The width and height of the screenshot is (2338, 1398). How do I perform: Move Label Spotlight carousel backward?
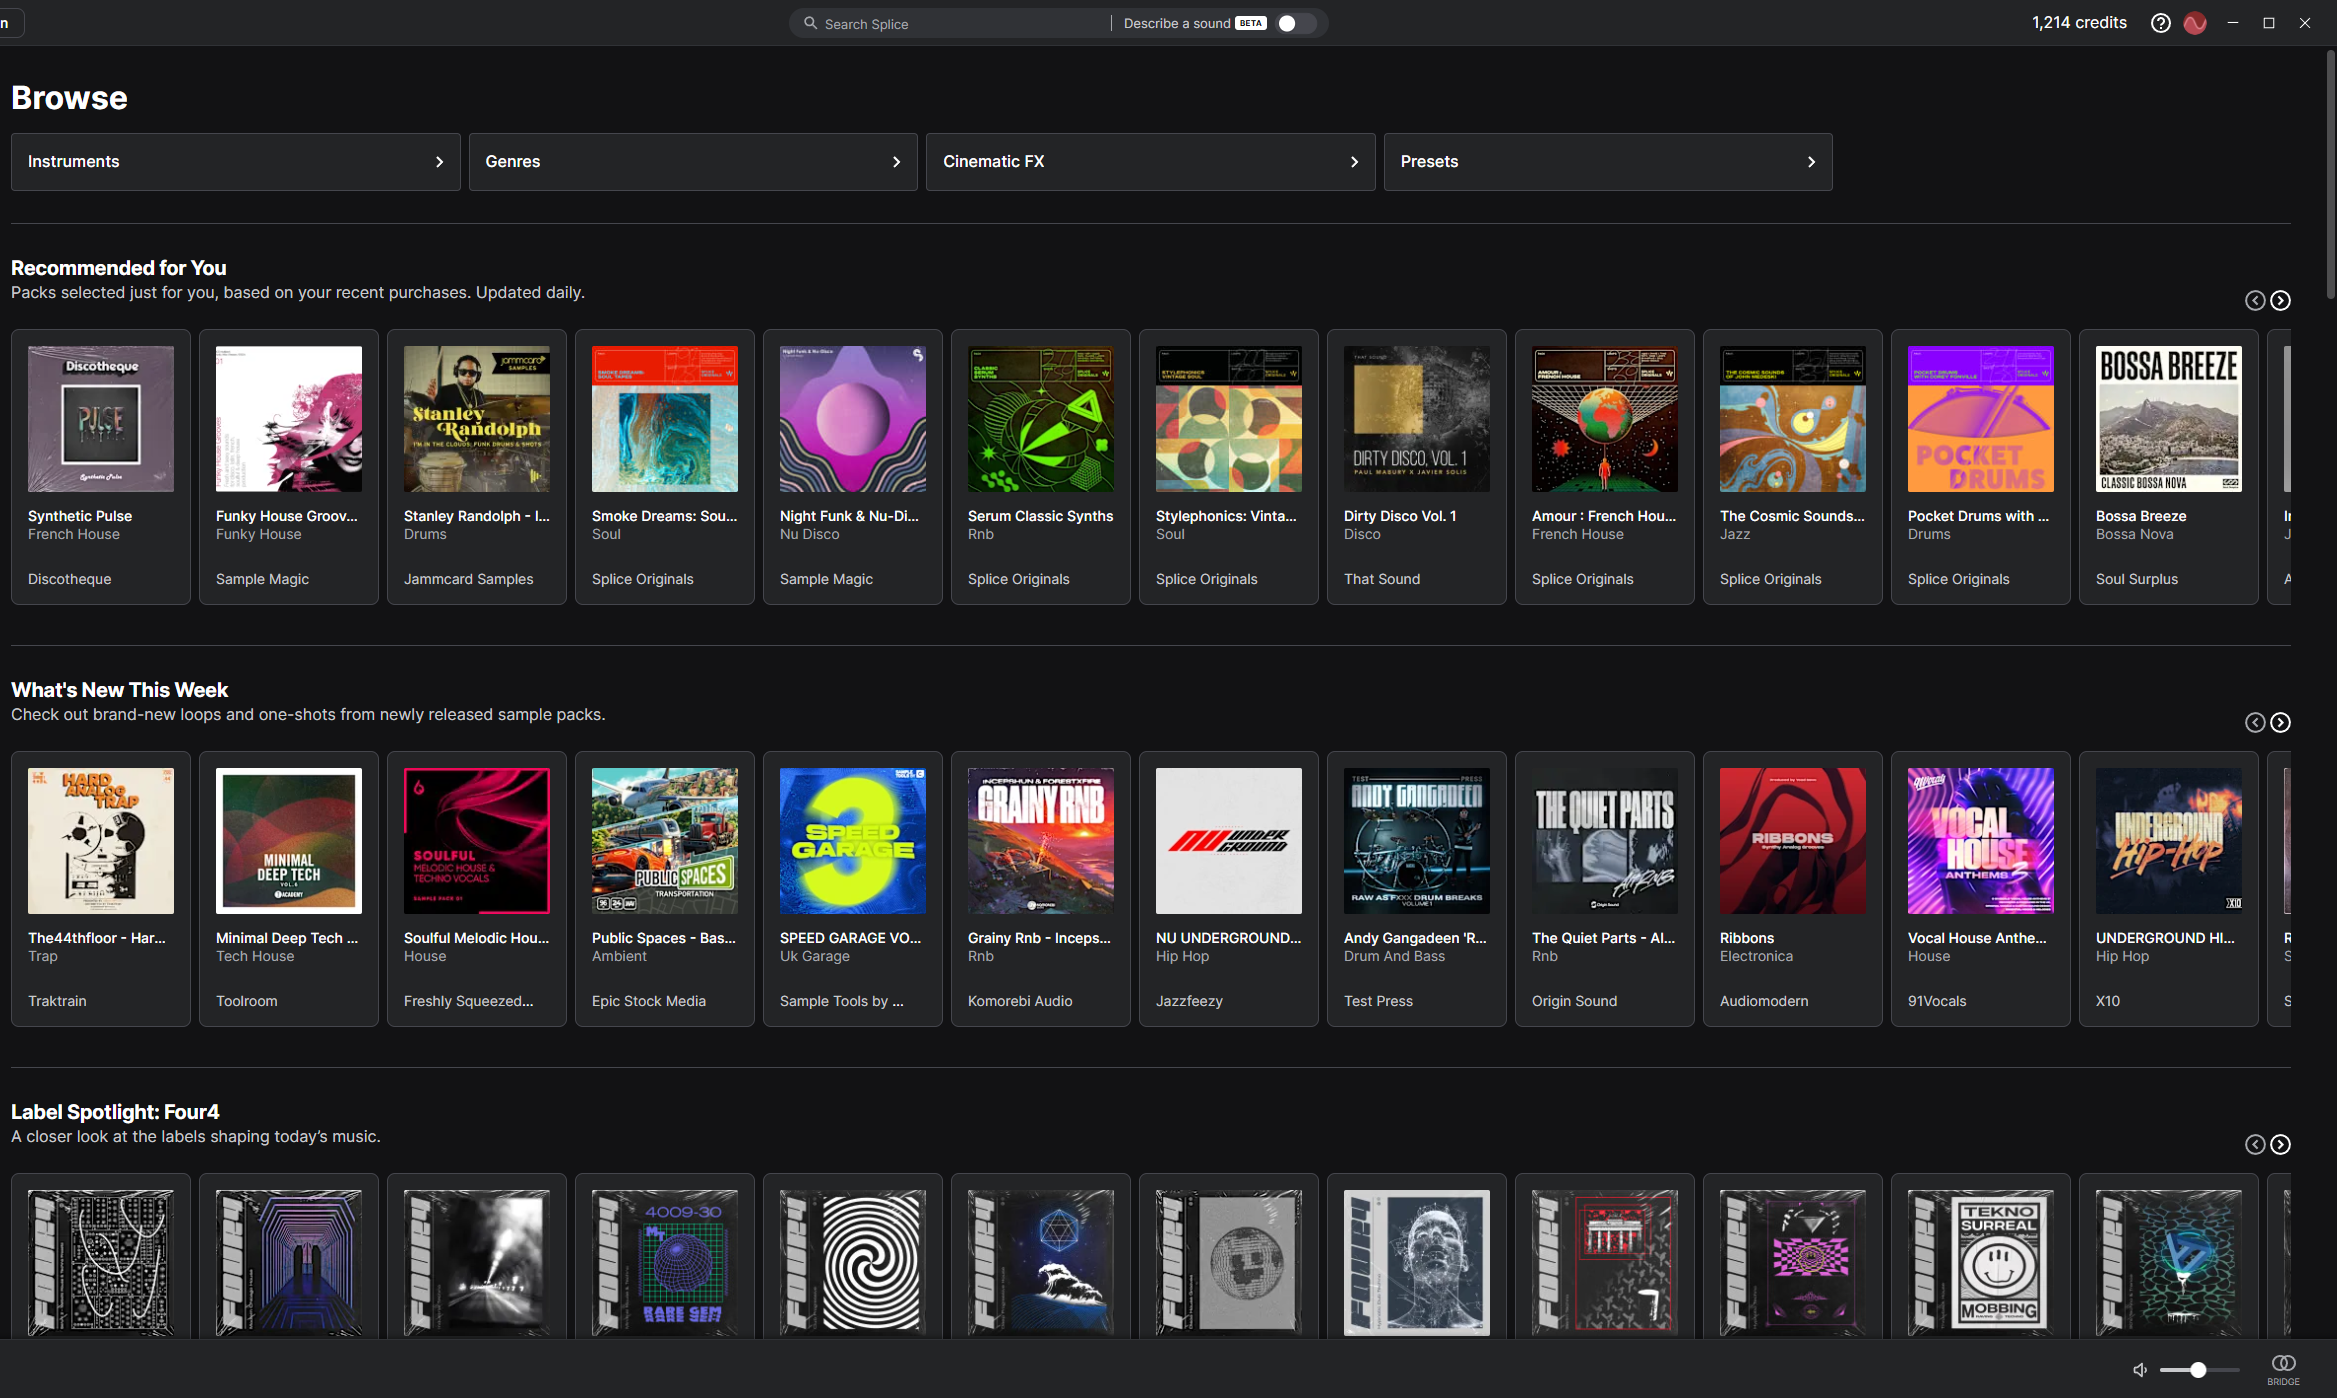(x=2255, y=1144)
